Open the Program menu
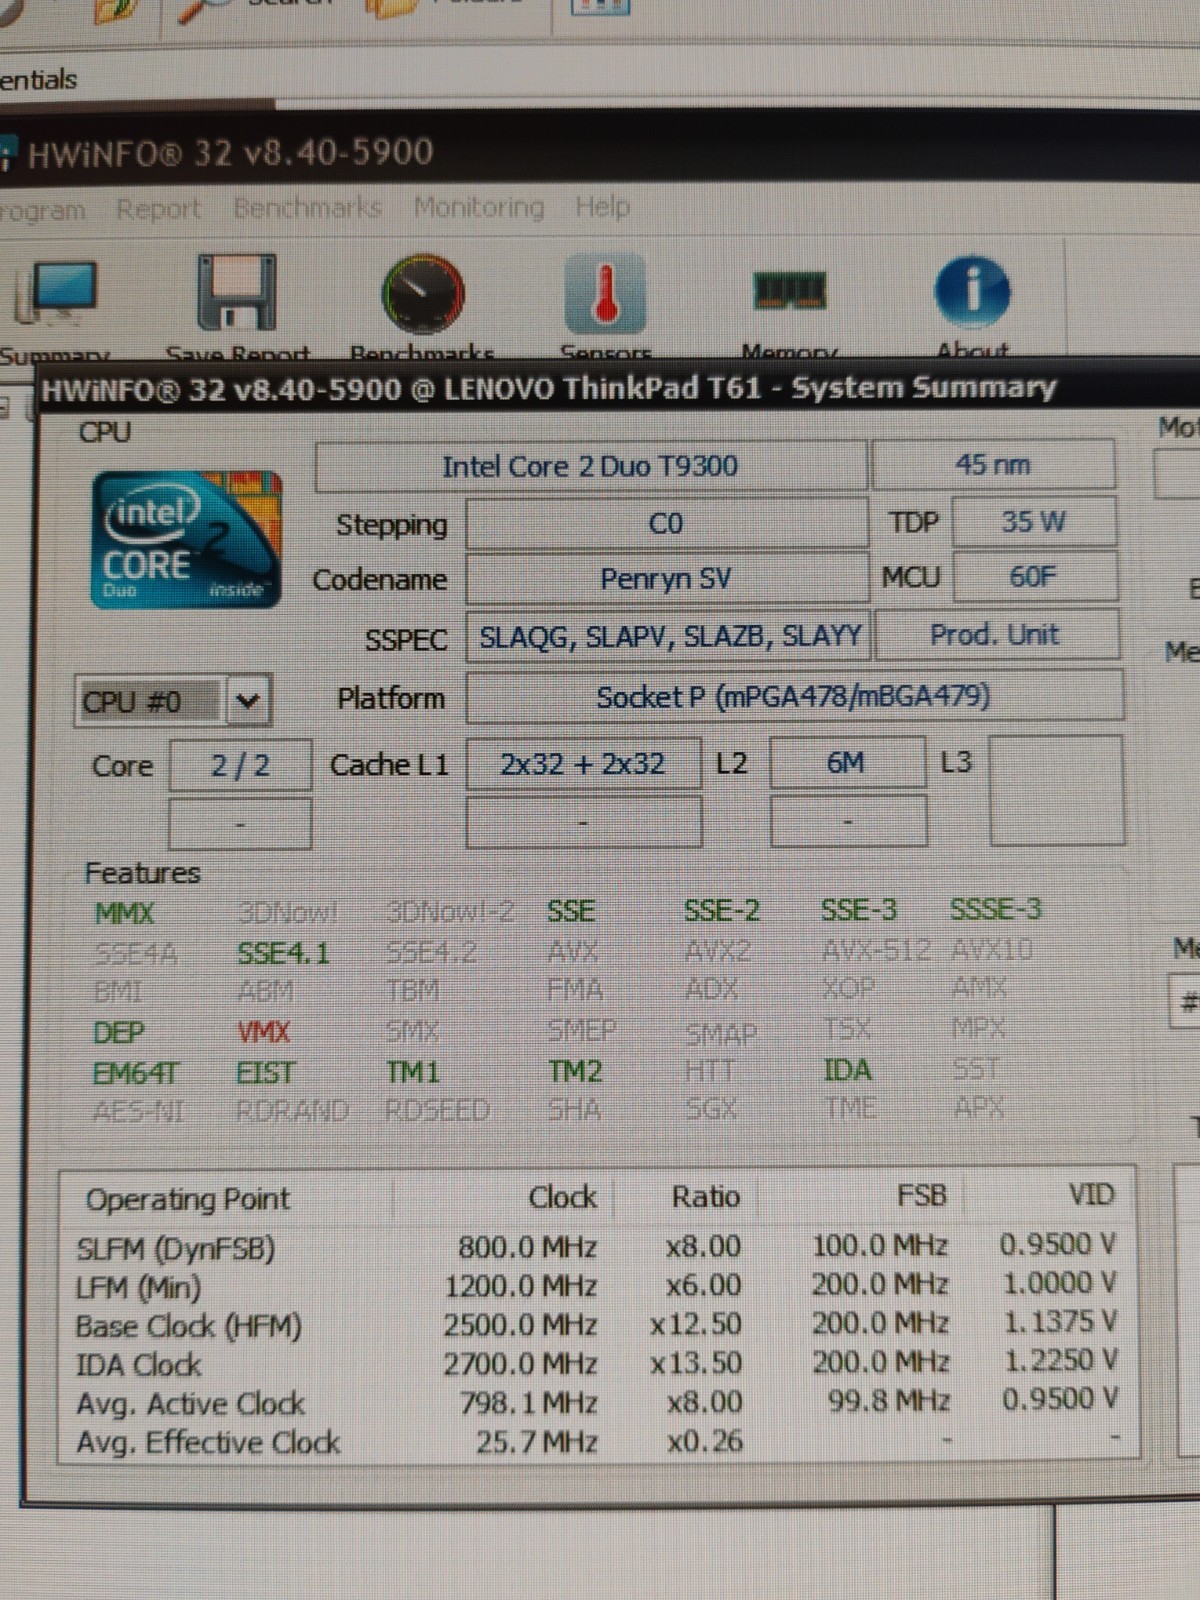Screen dimensions: 1200x1600 (43, 210)
